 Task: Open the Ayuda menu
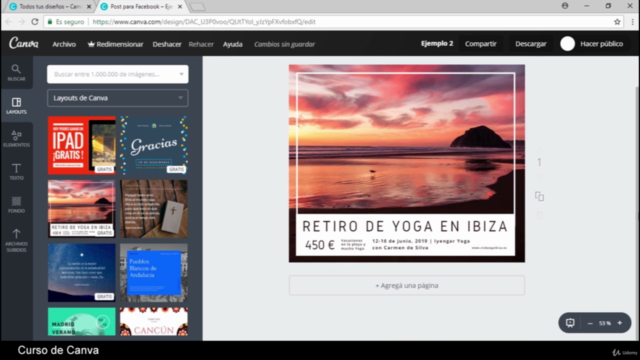[233, 44]
